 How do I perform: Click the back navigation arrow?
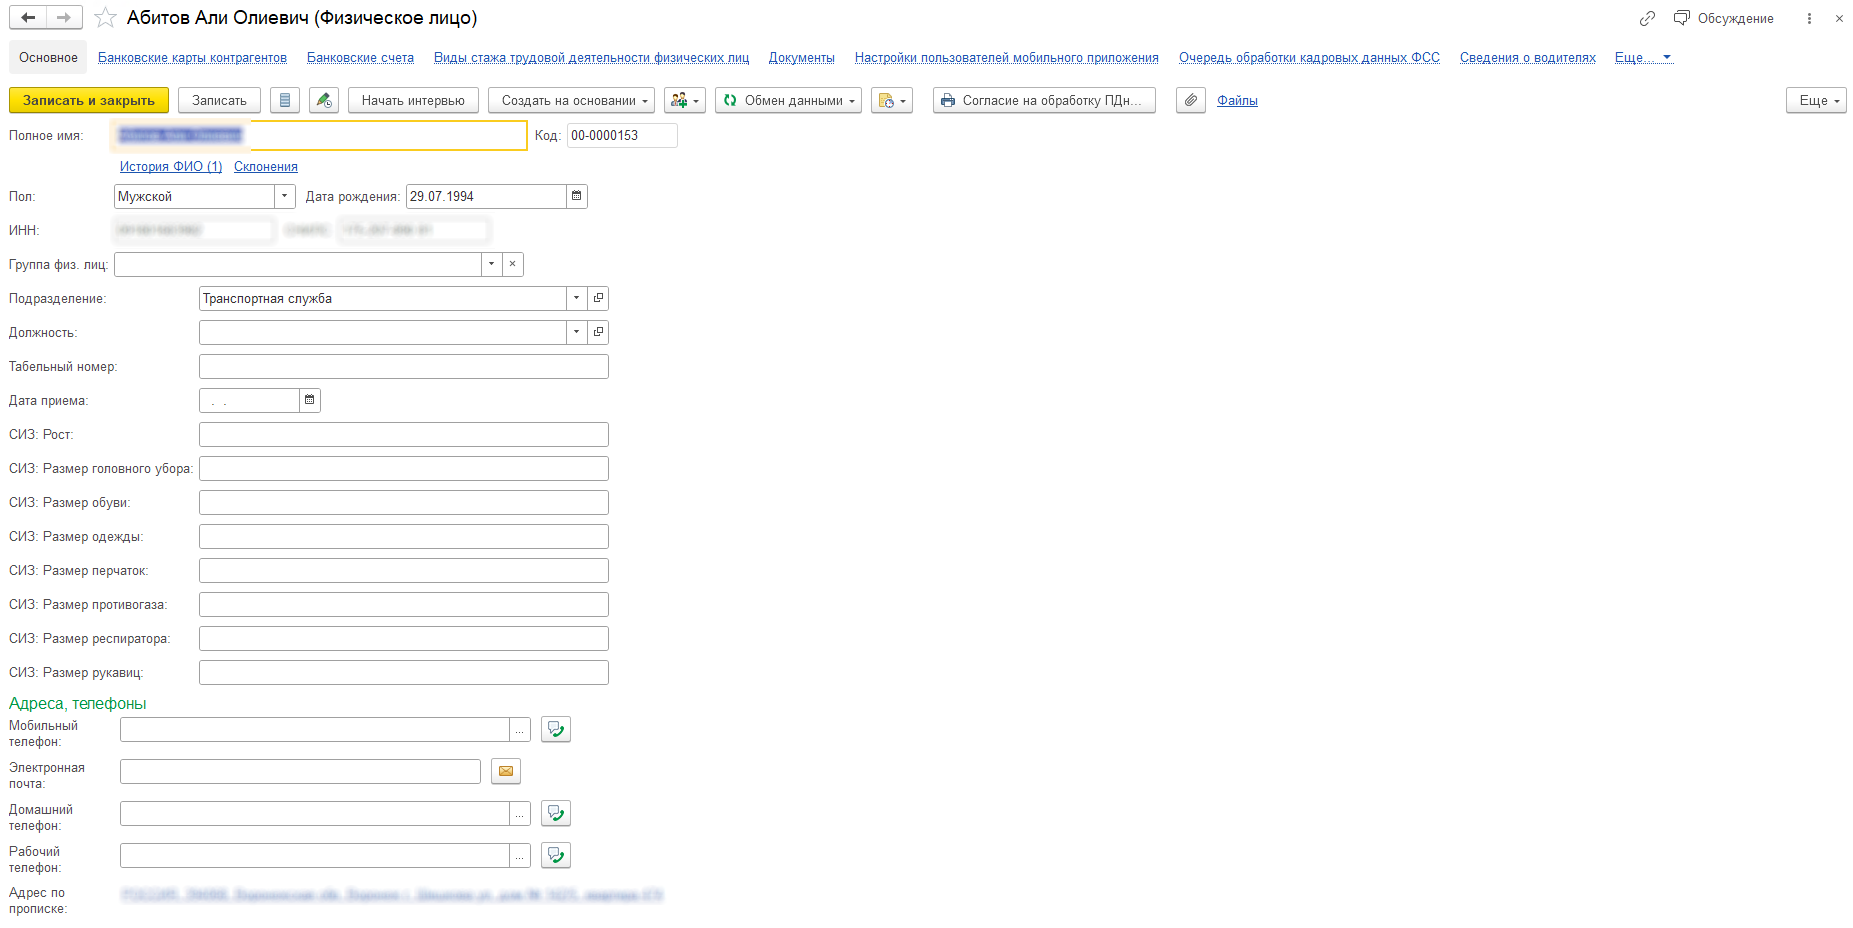[28, 18]
